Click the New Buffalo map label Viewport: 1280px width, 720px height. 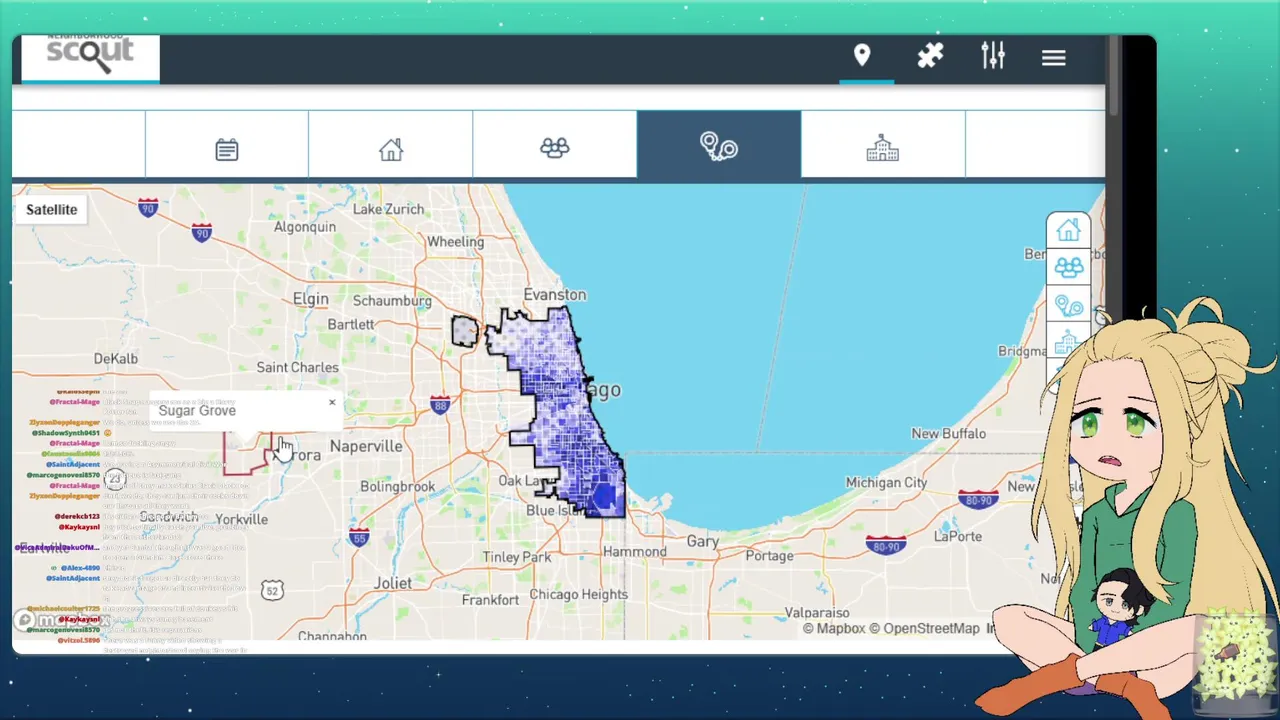click(948, 434)
